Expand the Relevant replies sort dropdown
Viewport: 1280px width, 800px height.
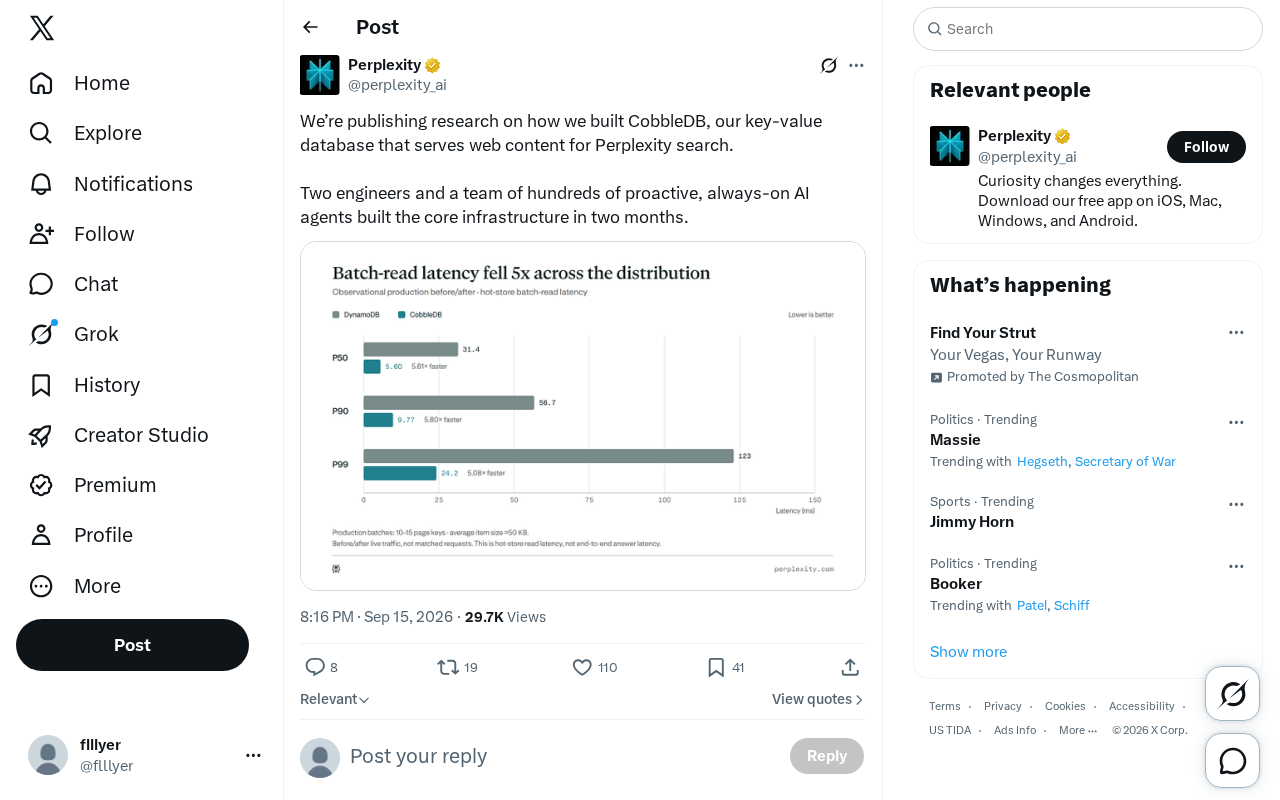coord(335,699)
